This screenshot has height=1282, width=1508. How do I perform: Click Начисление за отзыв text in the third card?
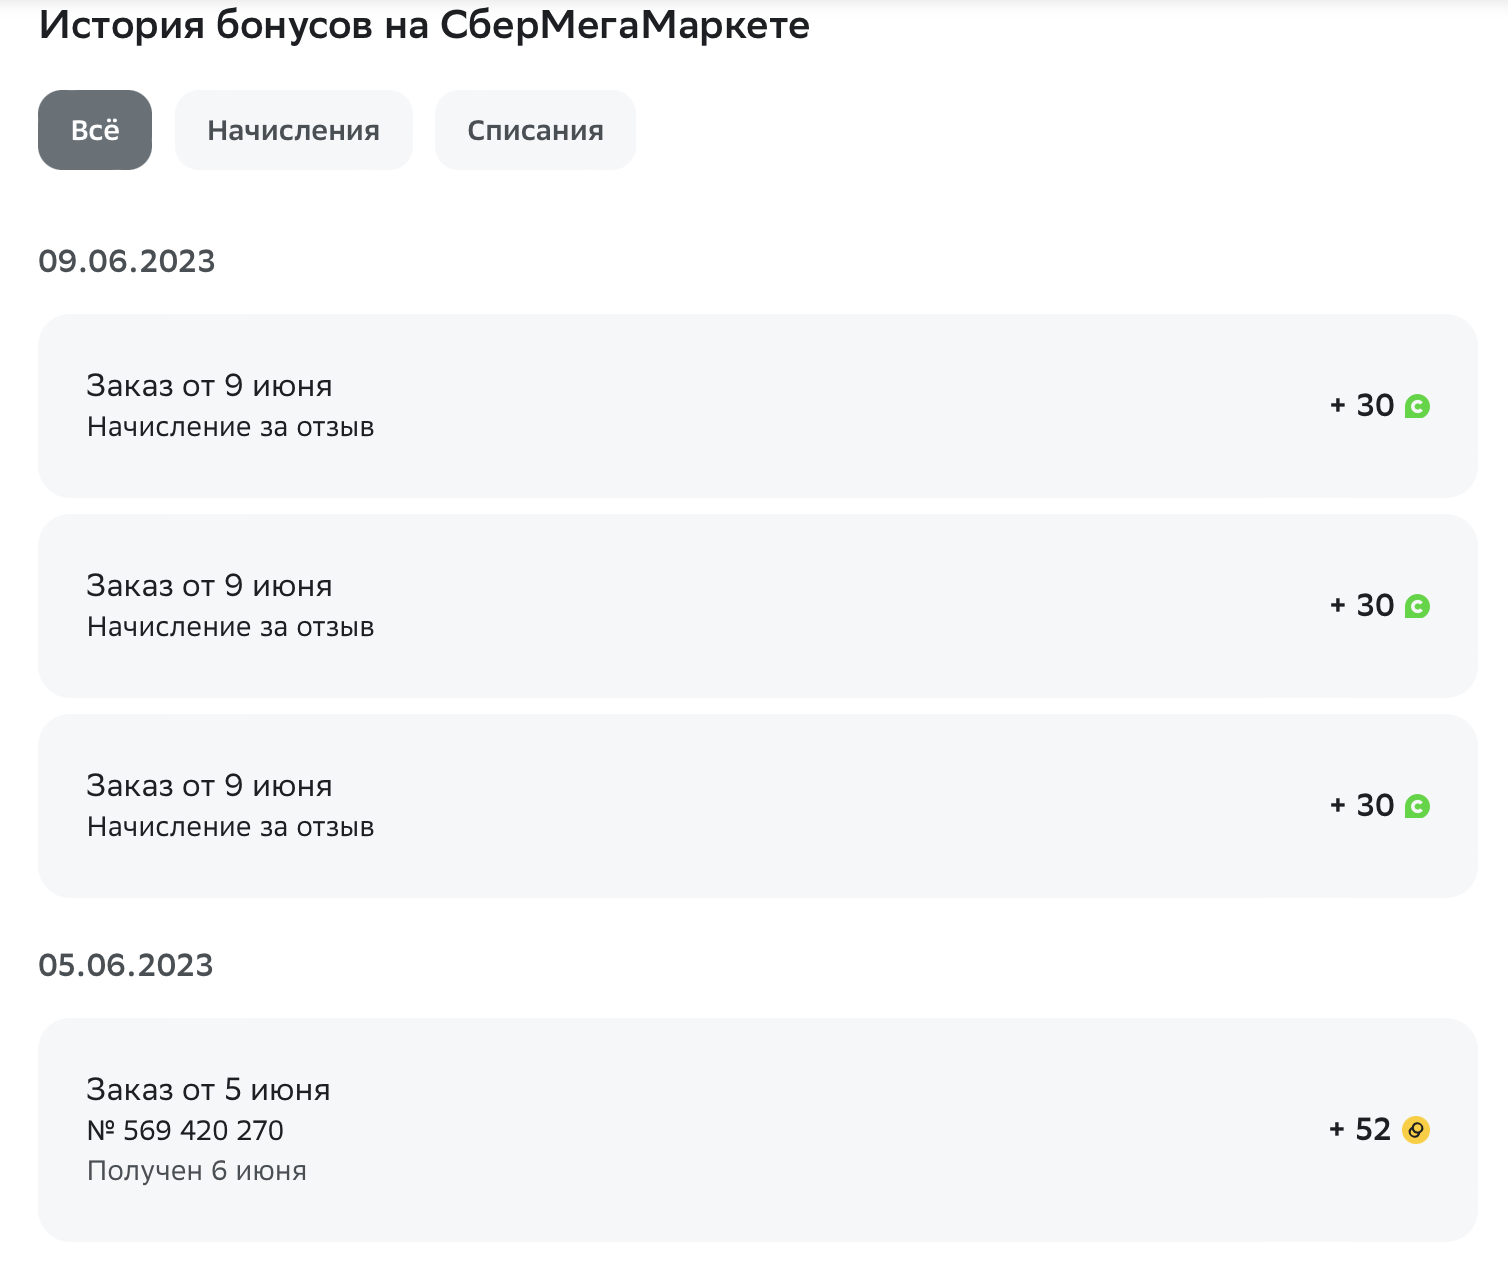(230, 827)
